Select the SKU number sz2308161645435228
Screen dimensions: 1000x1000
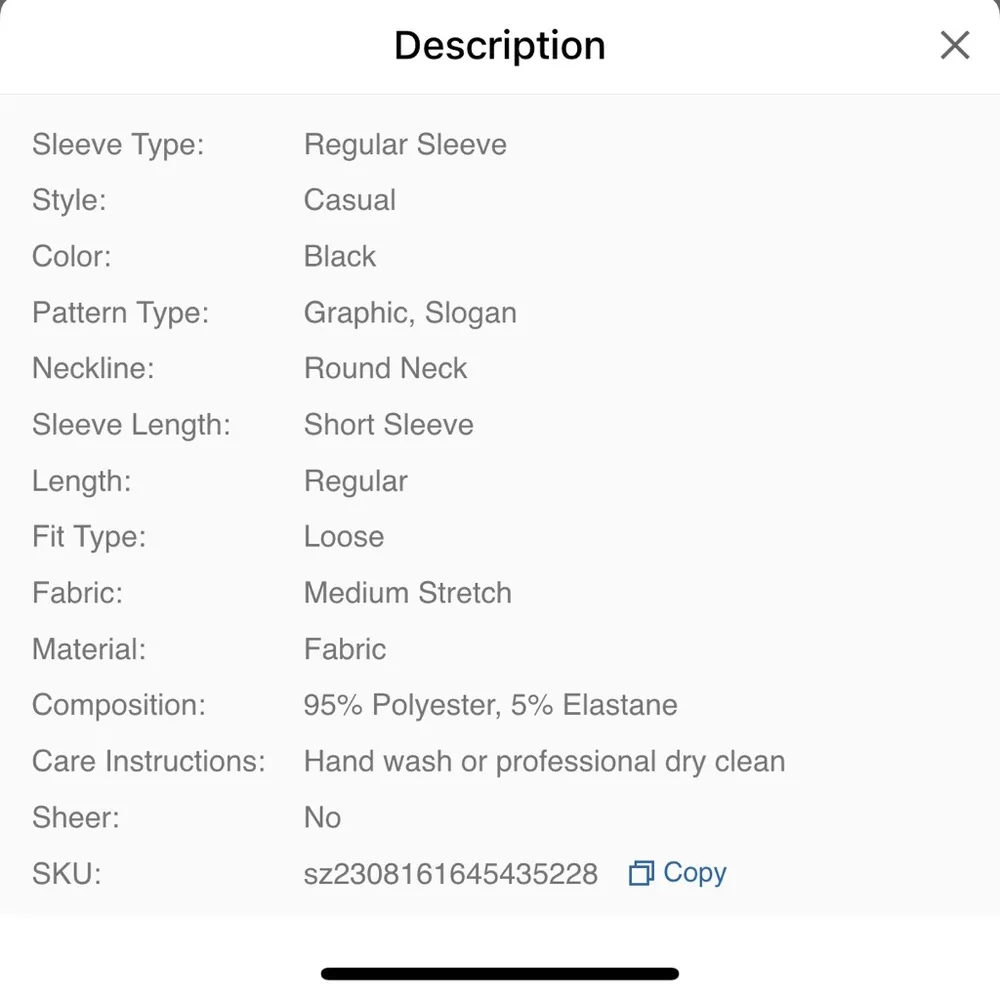click(x=450, y=874)
